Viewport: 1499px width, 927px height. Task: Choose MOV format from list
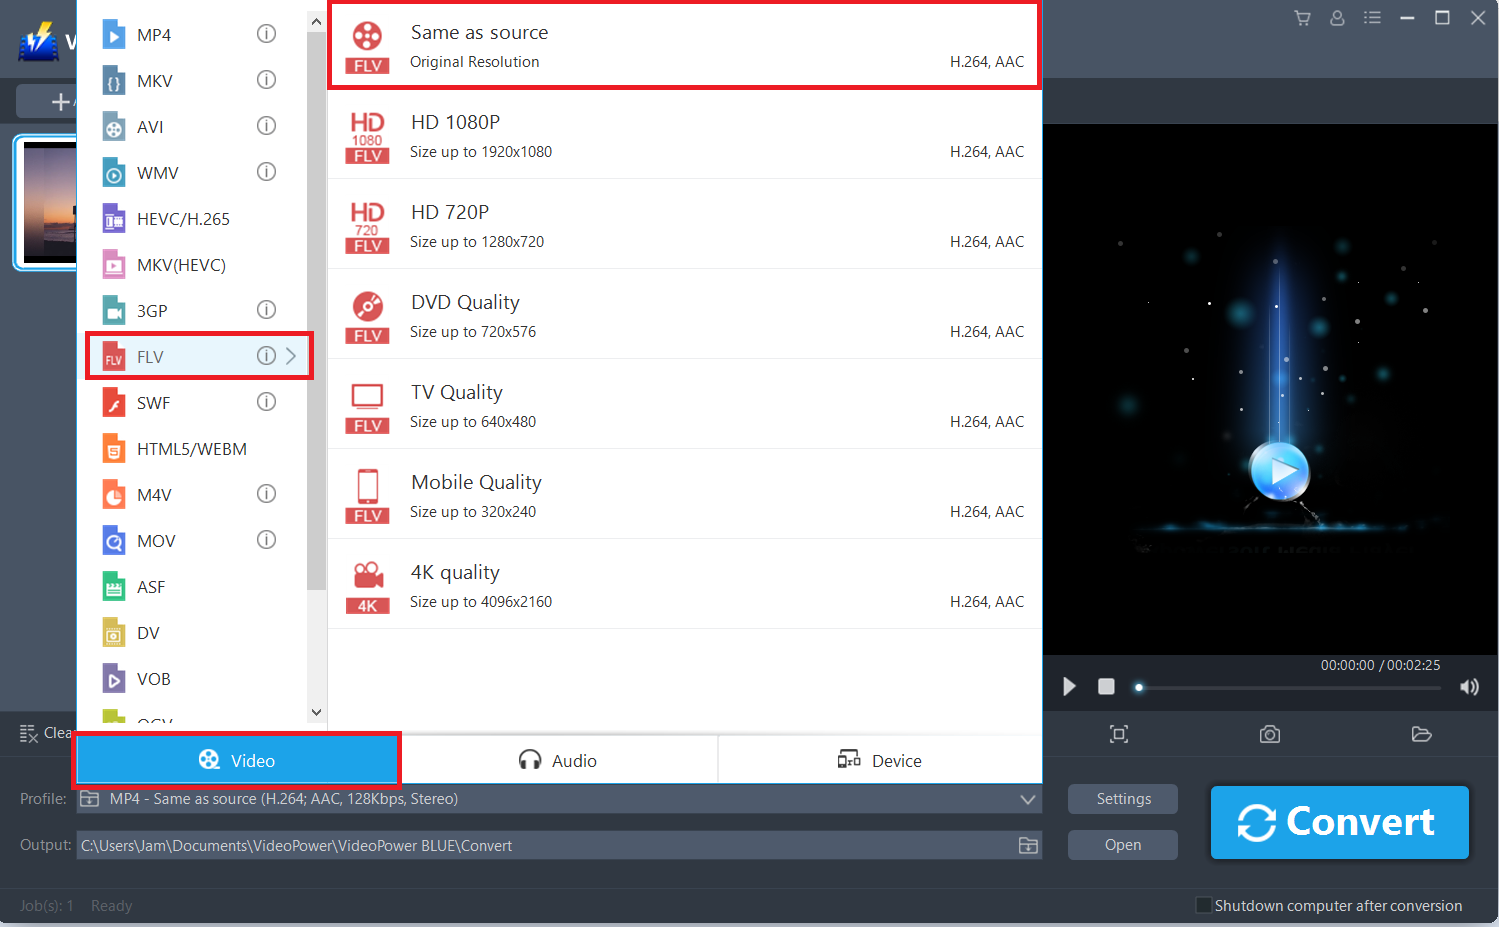coord(156,541)
